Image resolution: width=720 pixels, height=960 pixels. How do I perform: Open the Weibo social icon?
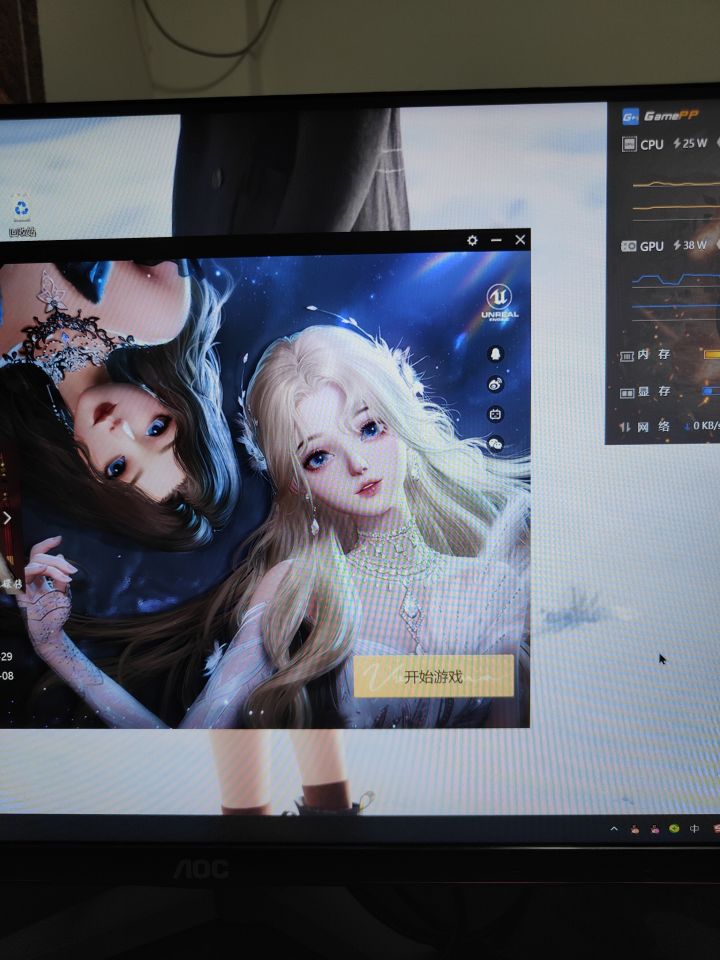[496, 384]
